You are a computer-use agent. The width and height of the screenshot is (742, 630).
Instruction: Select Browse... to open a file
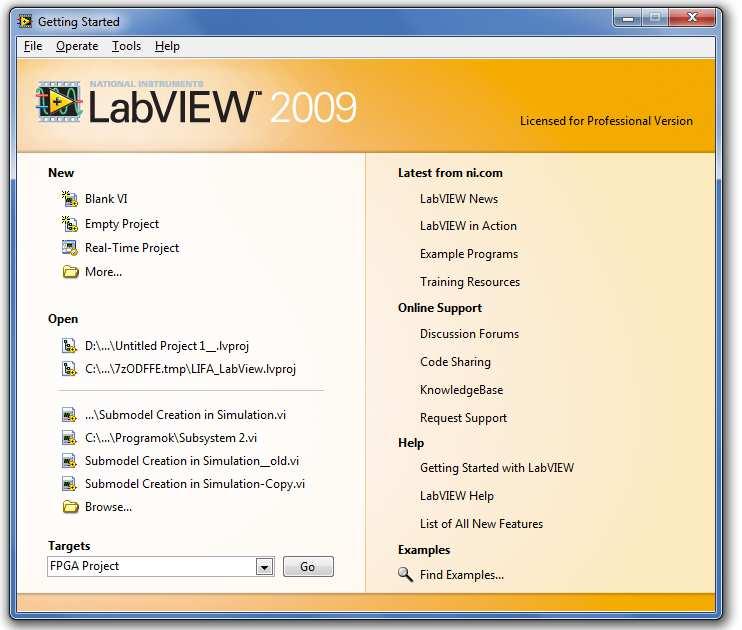[x=108, y=507]
